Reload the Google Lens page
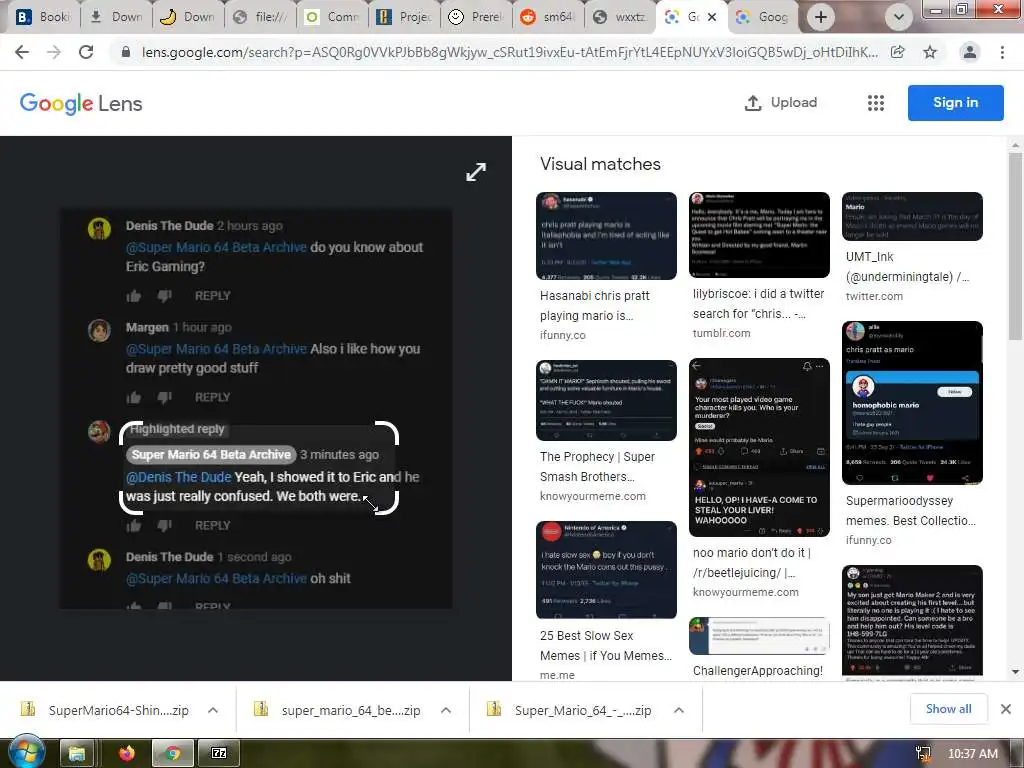 (86, 52)
